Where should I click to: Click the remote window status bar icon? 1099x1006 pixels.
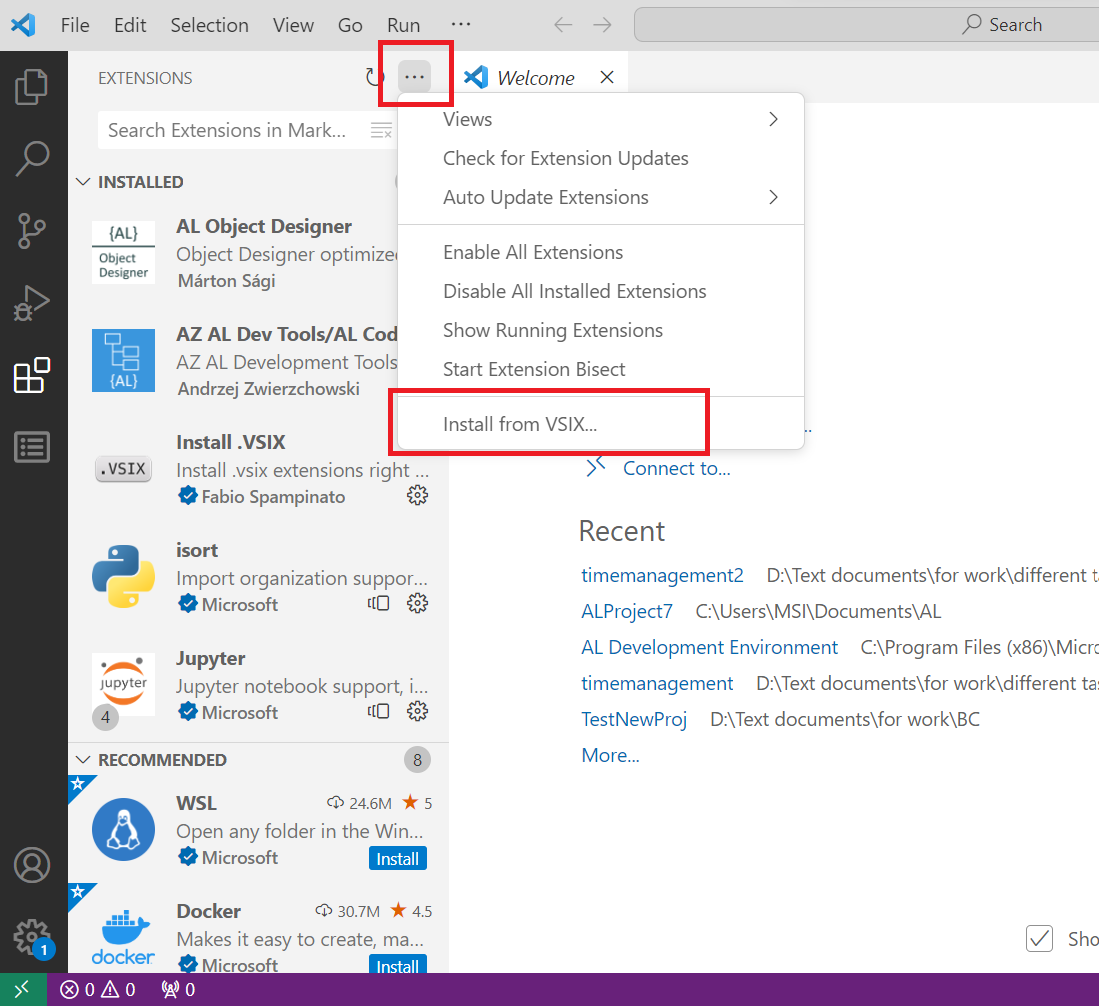coord(22,990)
